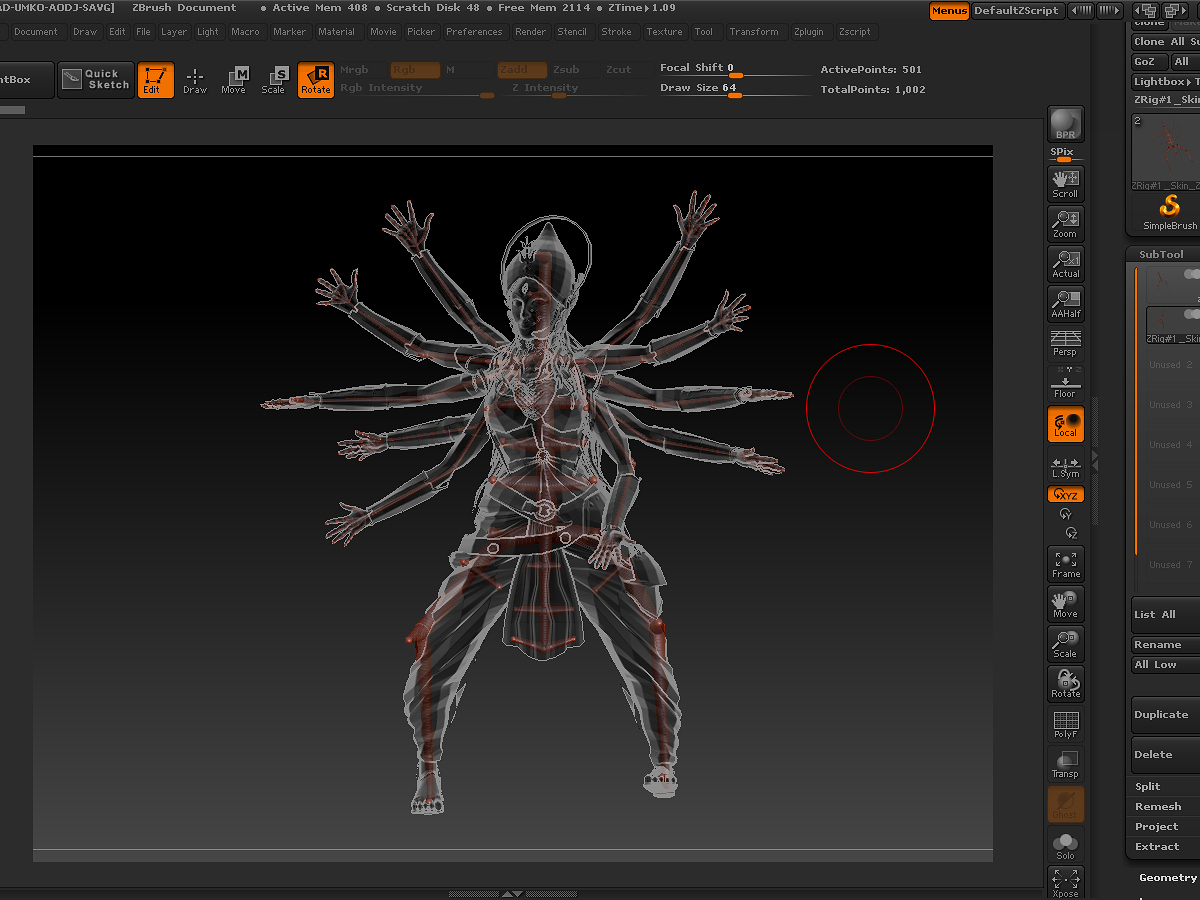Collapse the SubTool subpalette header
This screenshot has width=1200, height=900.
point(1160,254)
